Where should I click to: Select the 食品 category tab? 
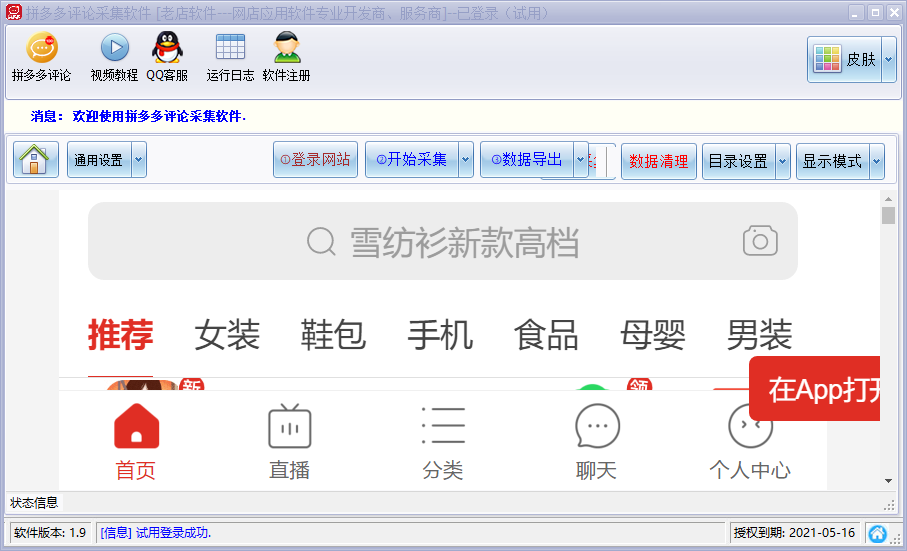coord(546,335)
